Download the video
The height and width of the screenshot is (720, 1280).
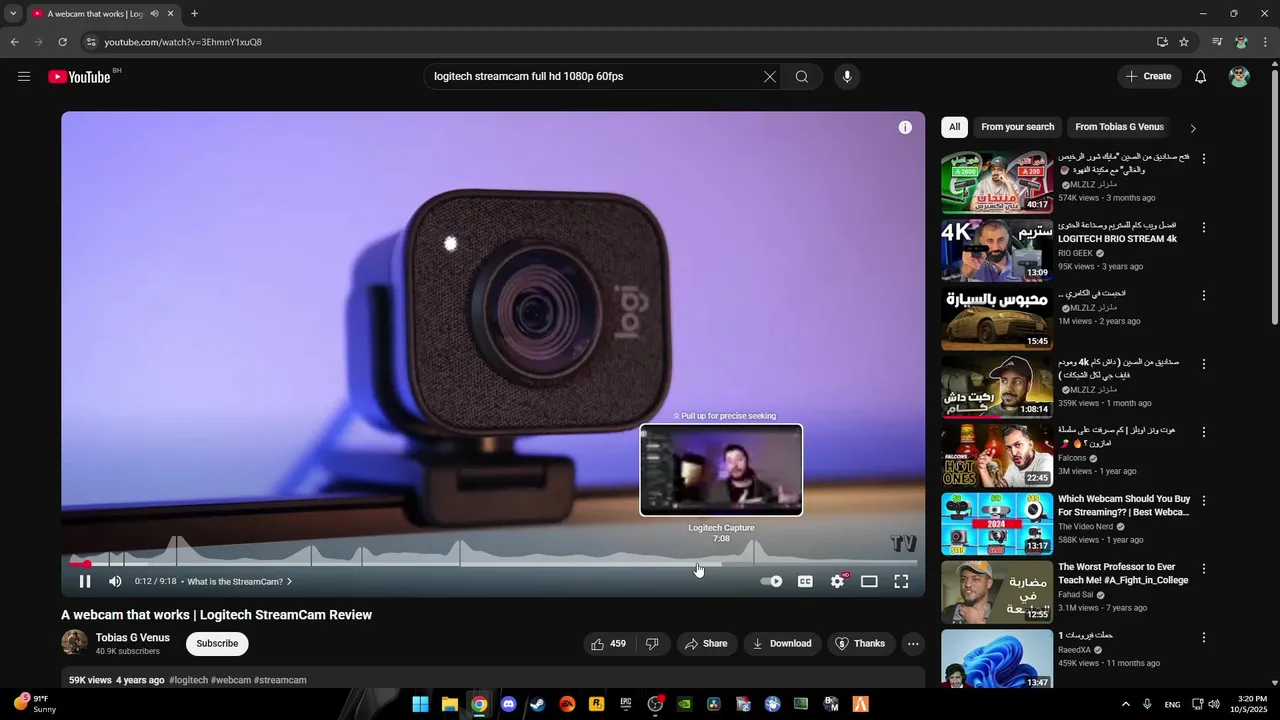782,644
